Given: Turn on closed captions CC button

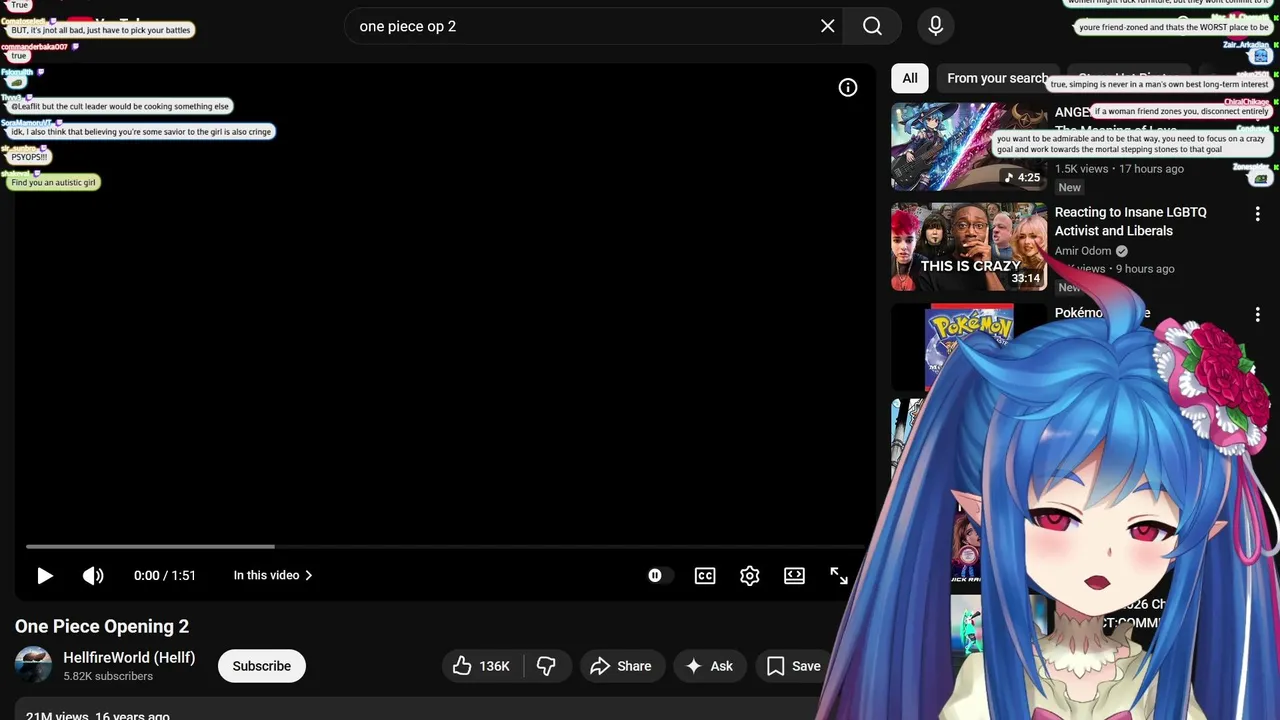Looking at the screenshot, I should pyautogui.click(x=705, y=576).
